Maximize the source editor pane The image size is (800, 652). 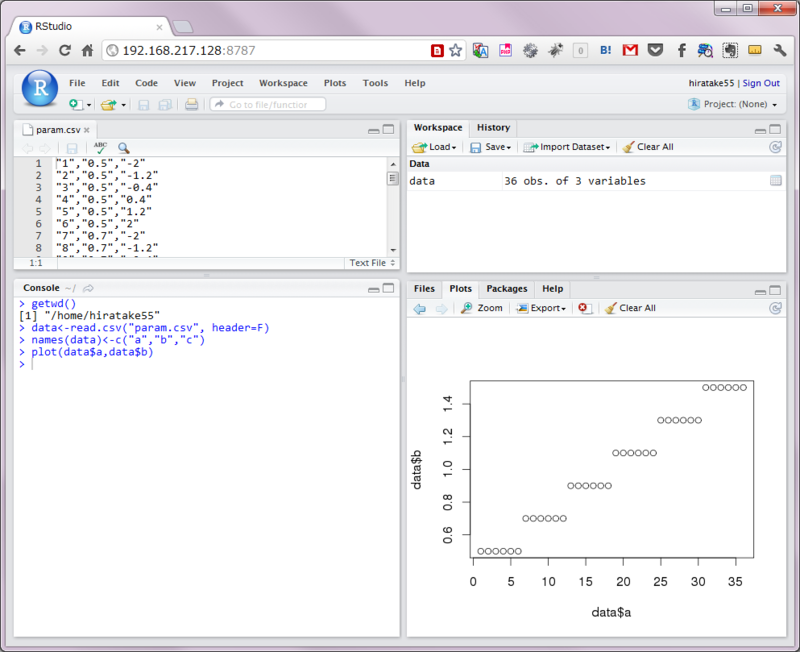[x=388, y=130]
